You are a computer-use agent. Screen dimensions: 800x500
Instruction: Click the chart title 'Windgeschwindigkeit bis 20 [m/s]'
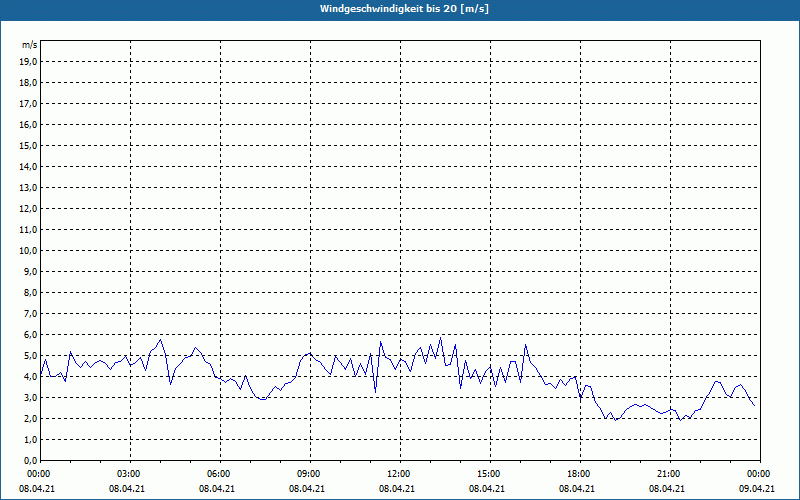404,9
